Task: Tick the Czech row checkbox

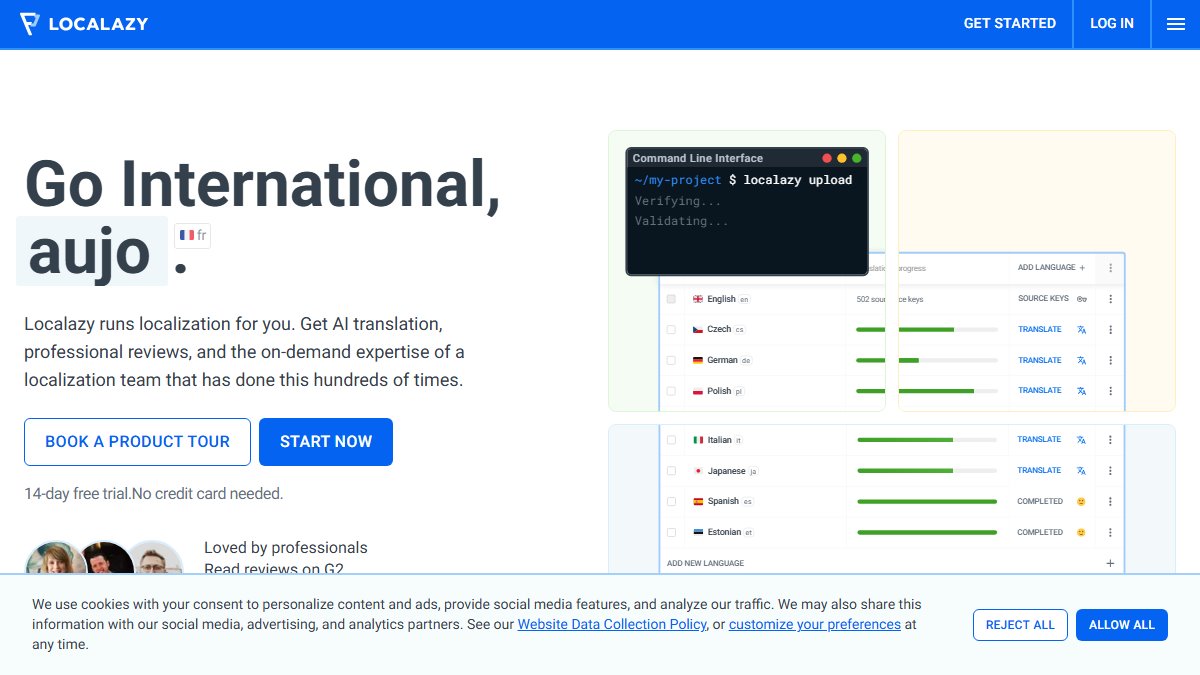Action: coord(671,330)
